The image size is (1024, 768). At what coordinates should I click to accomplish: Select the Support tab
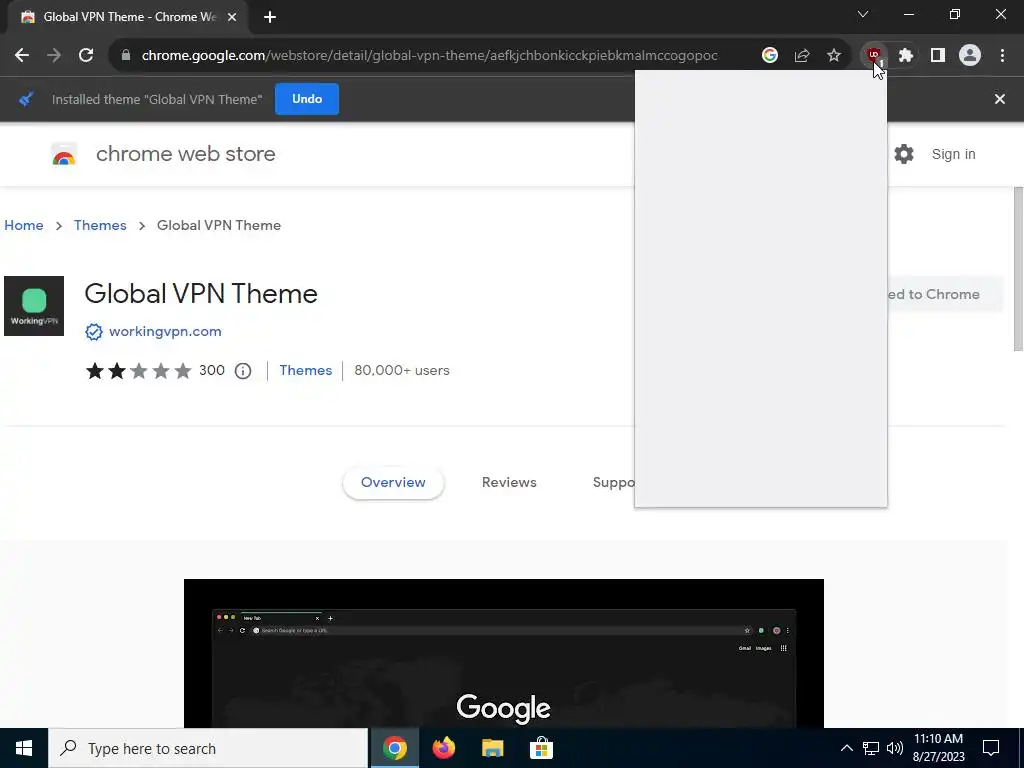point(613,483)
